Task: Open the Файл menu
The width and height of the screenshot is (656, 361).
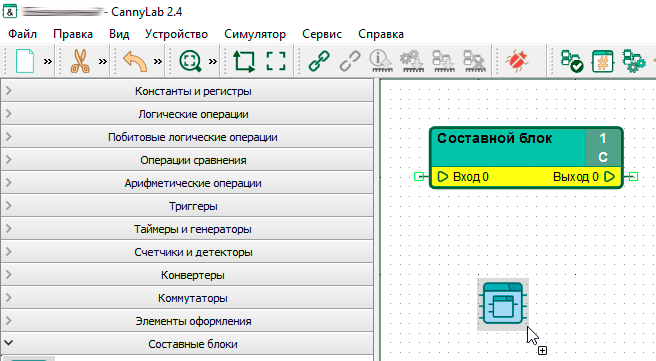Action: point(23,34)
